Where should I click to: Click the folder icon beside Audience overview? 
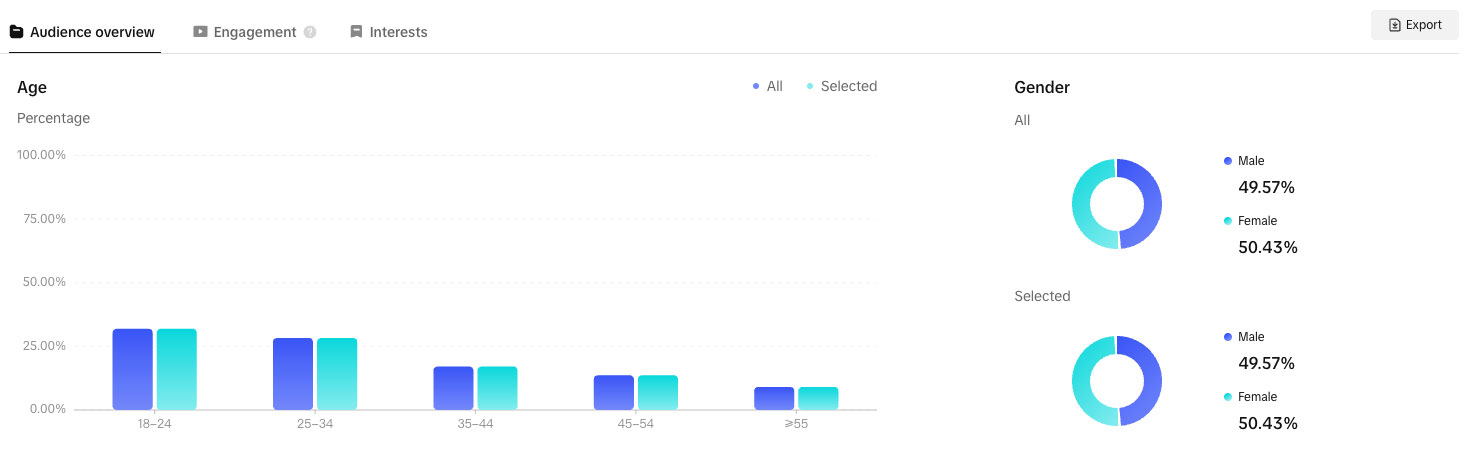[16, 32]
